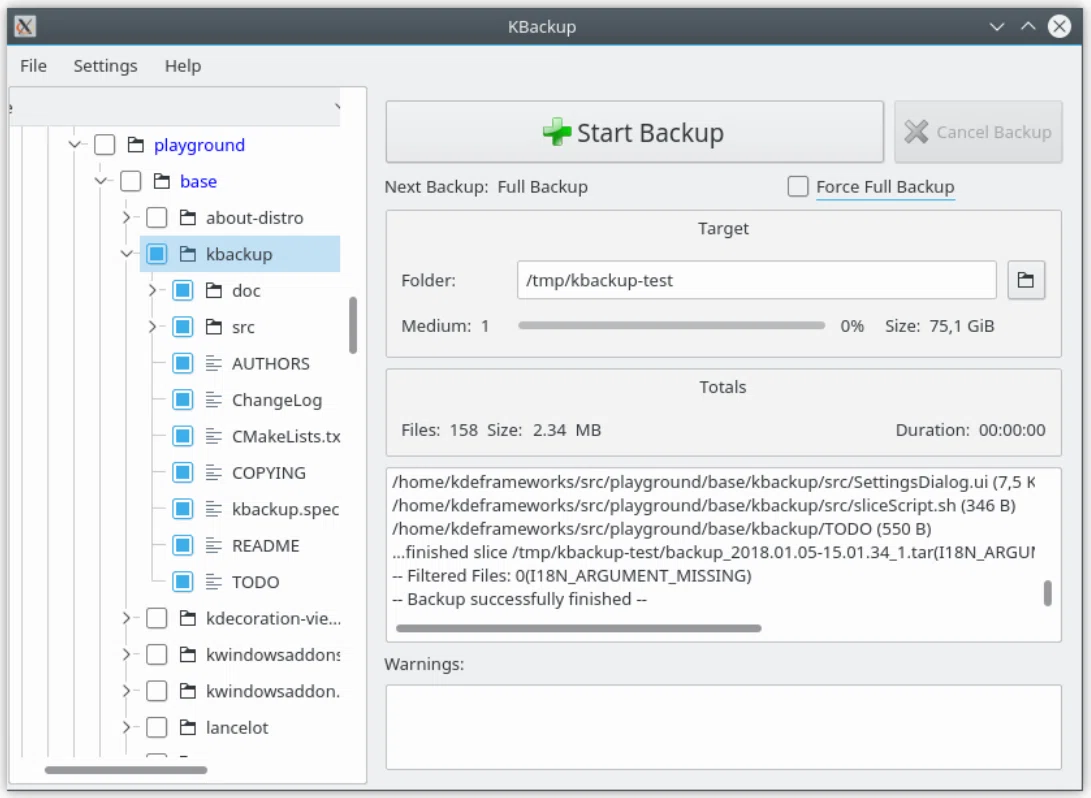Click the tree header sort chevron

(x=337, y=107)
